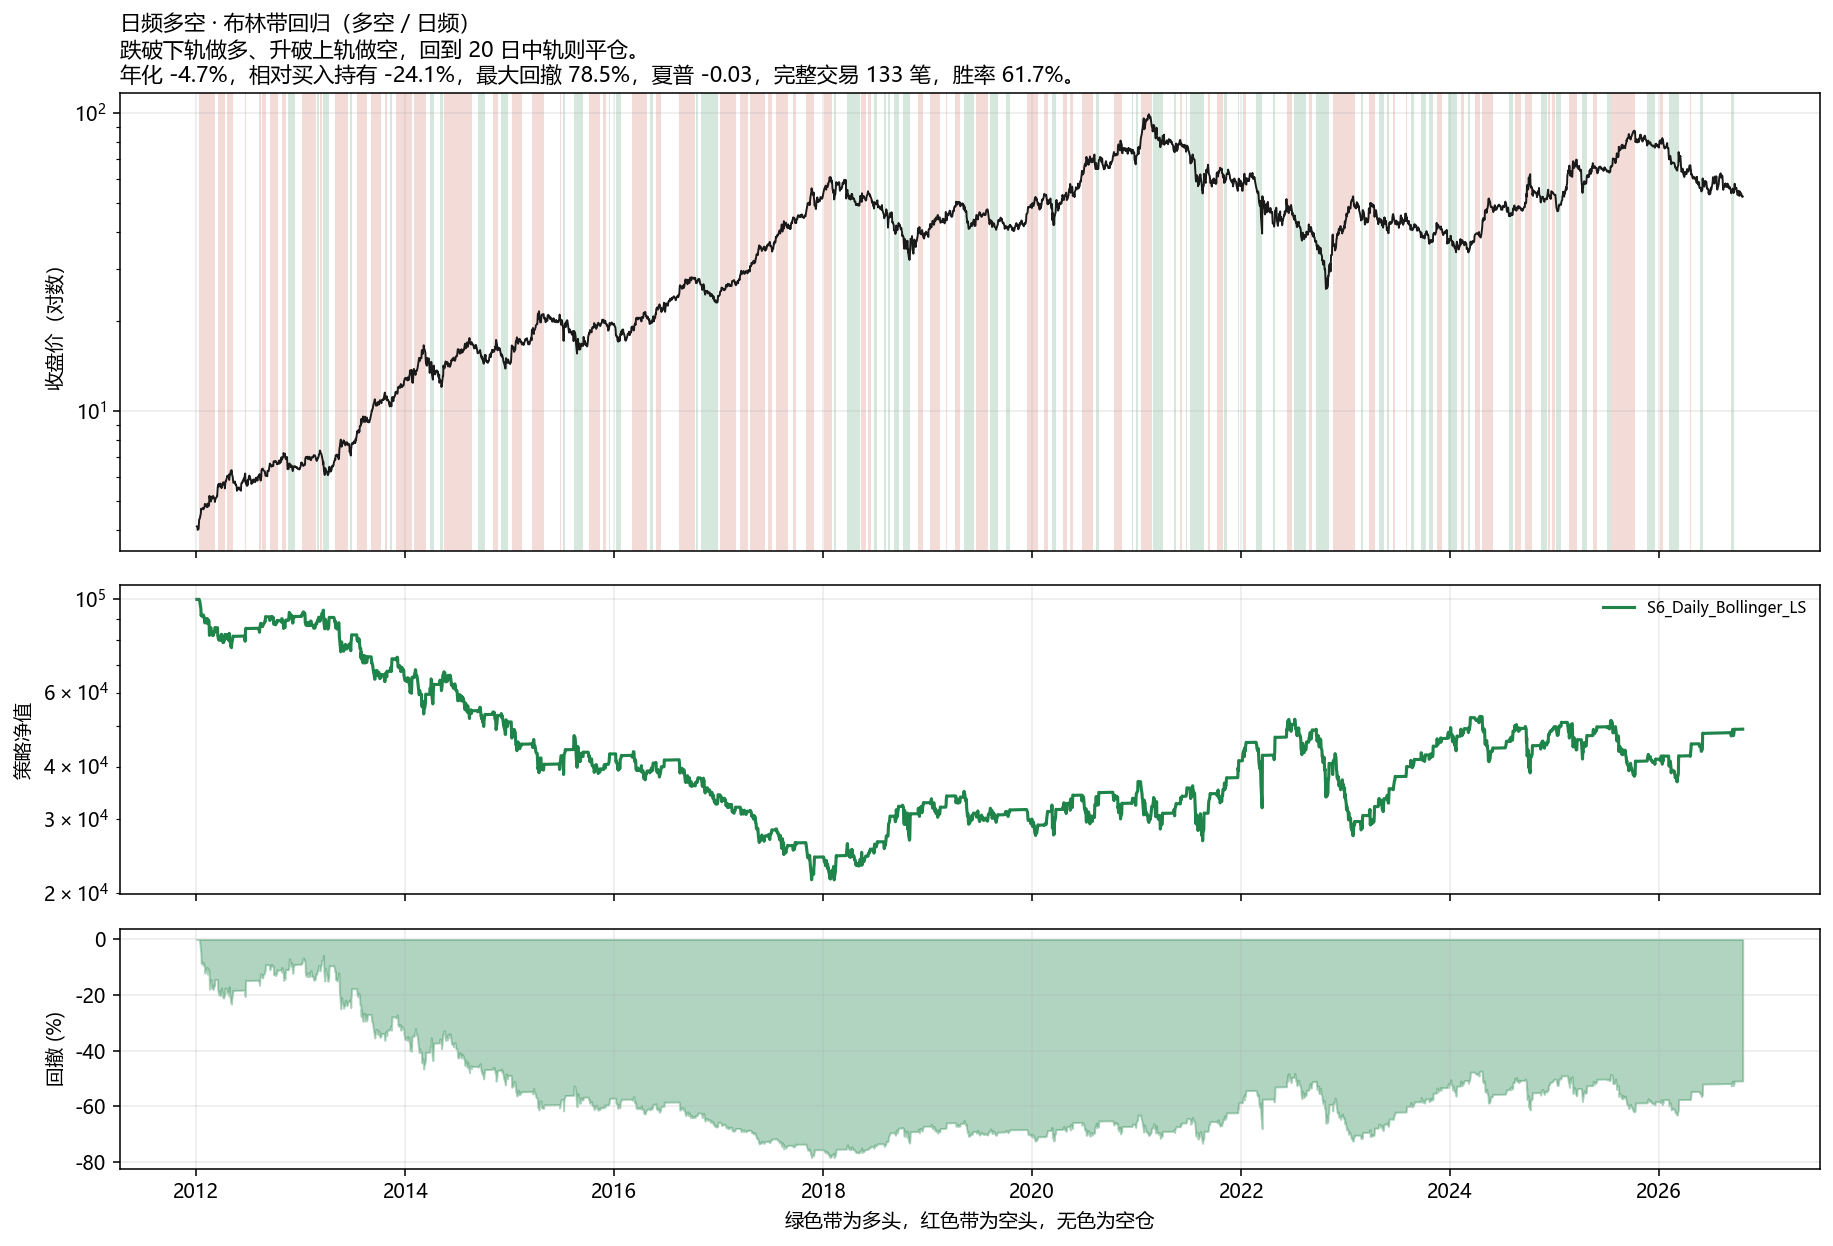Select the "2022" x-axis tick label
This screenshot has height=1246, width=1833.
click(x=1241, y=1191)
